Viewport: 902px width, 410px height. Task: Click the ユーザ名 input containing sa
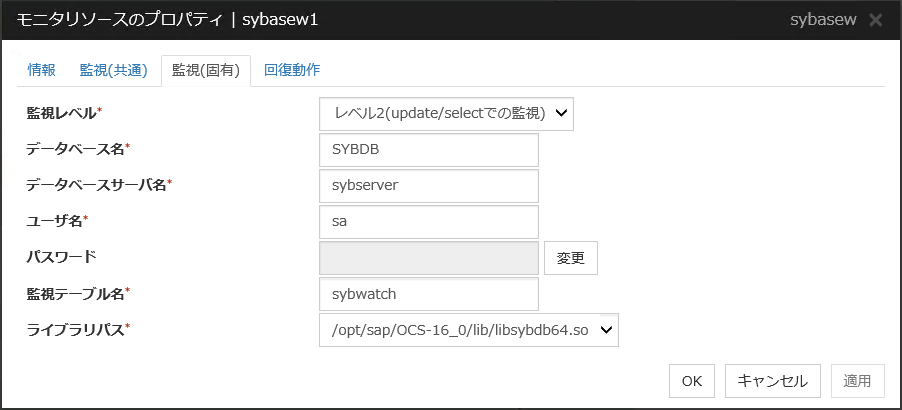(428, 222)
